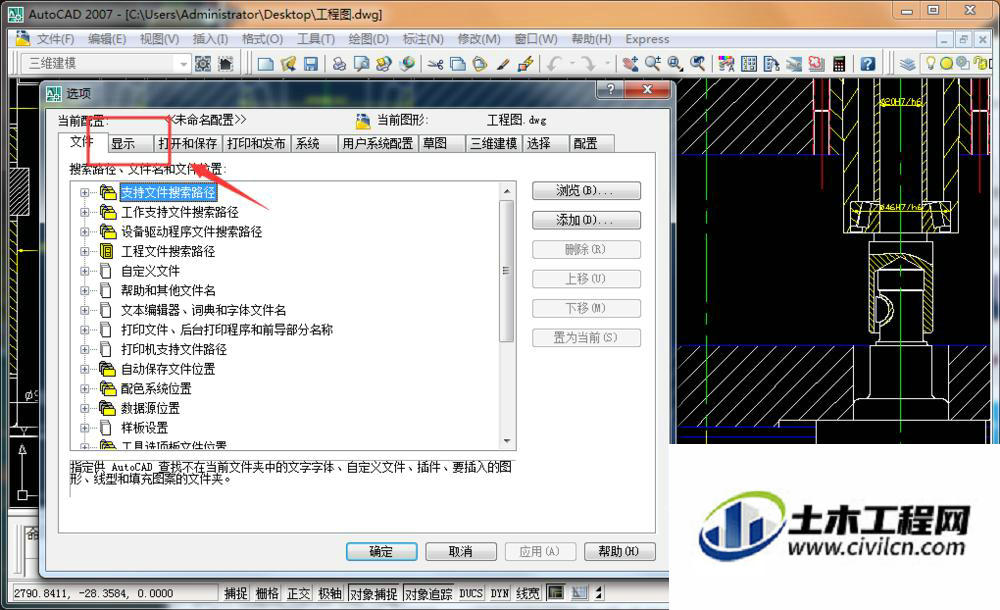Click the Undo arrow icon

point(554,63)
